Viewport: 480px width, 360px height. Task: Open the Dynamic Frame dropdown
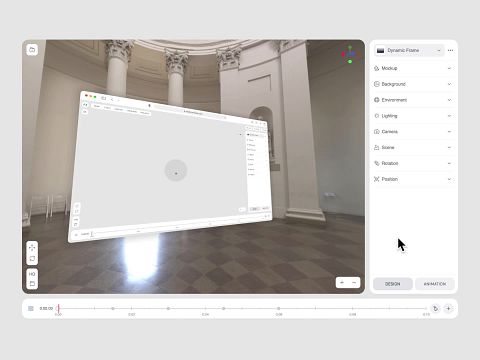[x=409, y=50]
